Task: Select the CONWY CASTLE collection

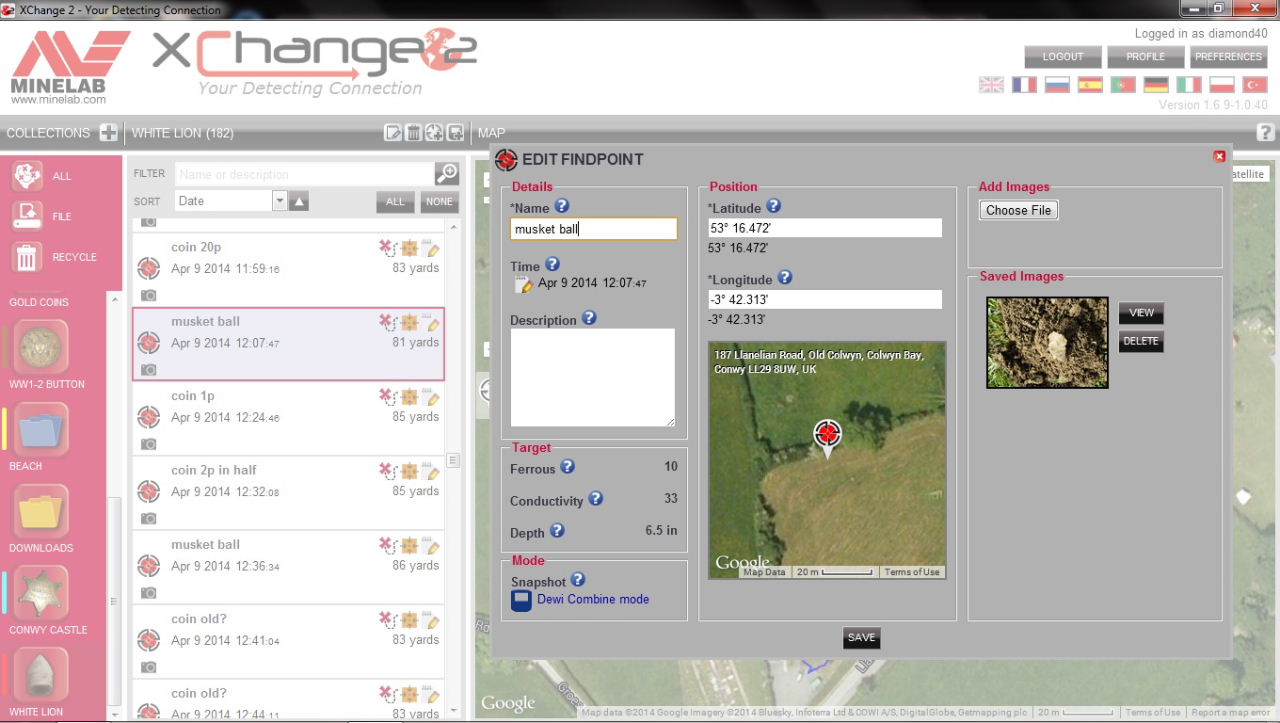Action: 41,593
